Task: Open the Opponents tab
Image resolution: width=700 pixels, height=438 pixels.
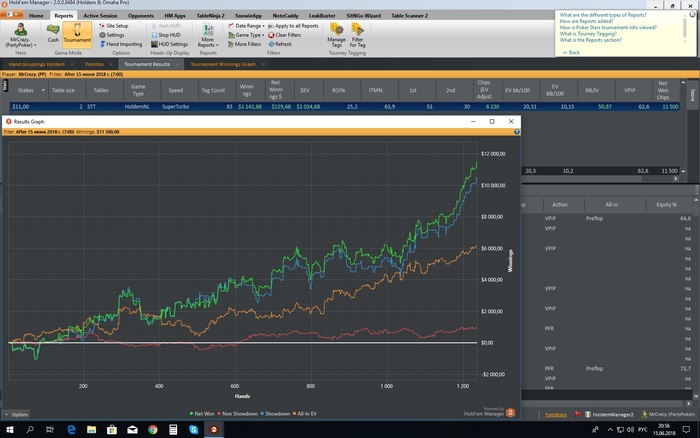Action: point(141,16)
